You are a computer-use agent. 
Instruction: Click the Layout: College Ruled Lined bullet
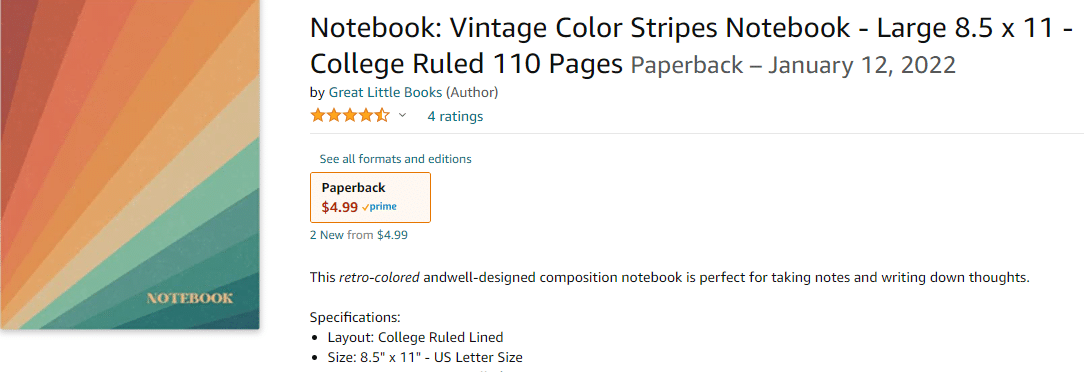[415, 338]
